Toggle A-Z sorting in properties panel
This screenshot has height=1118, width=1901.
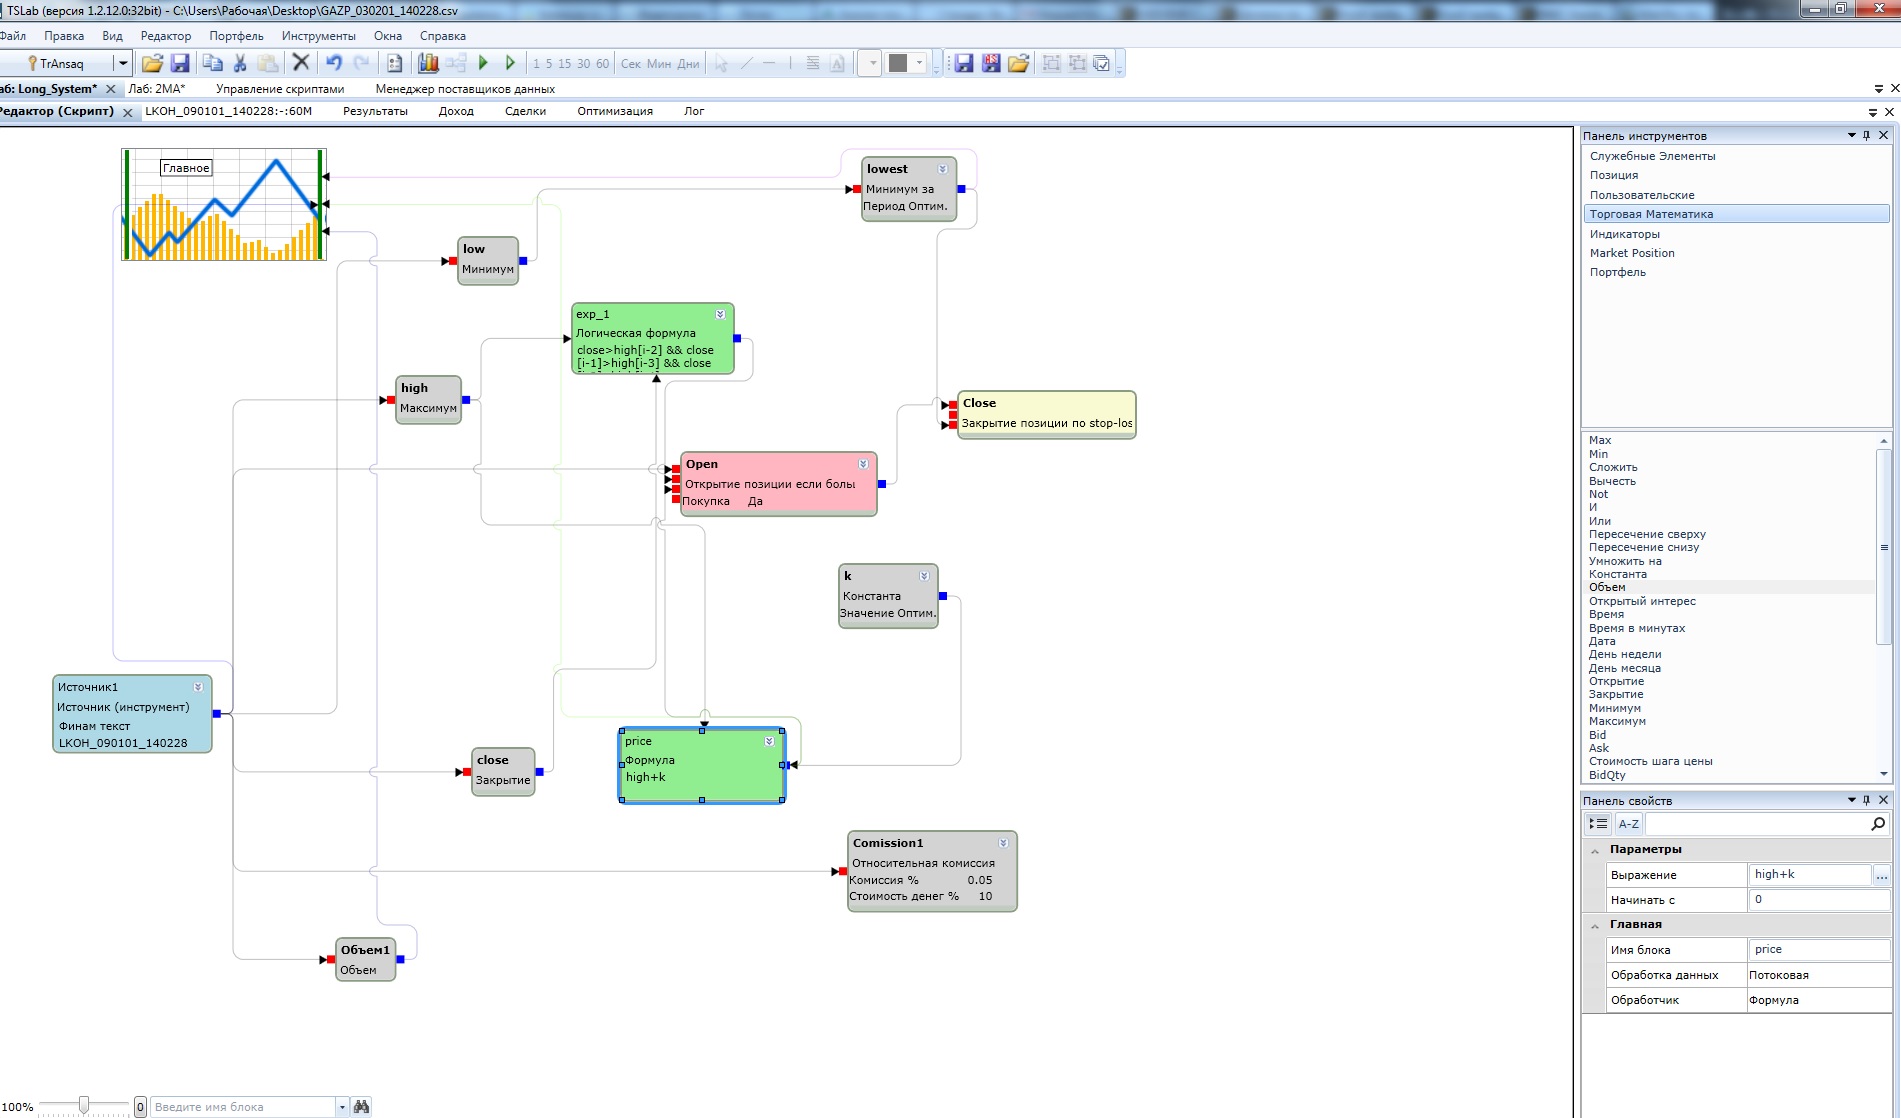point(1629,824)
